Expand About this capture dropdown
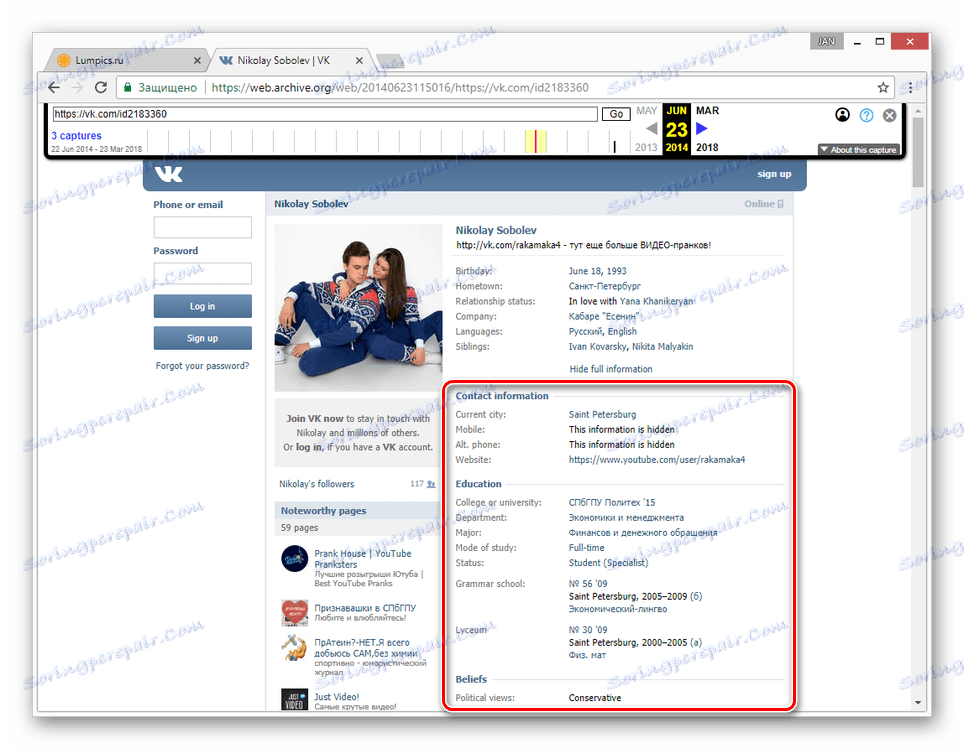Viewport: 964px width, 749px height. 858,149
